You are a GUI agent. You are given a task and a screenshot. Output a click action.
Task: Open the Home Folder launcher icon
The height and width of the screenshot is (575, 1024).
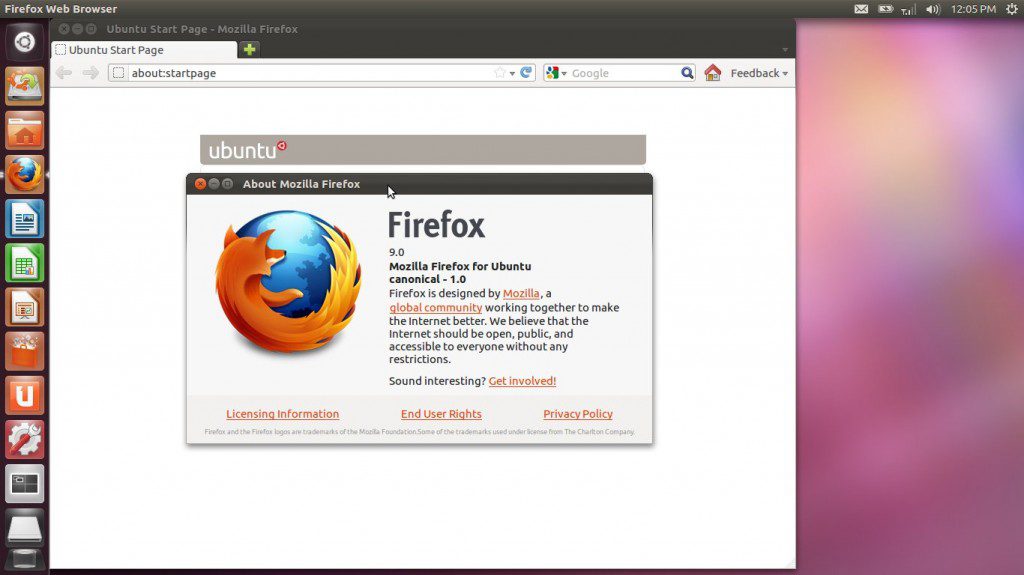tap(25, 130)
